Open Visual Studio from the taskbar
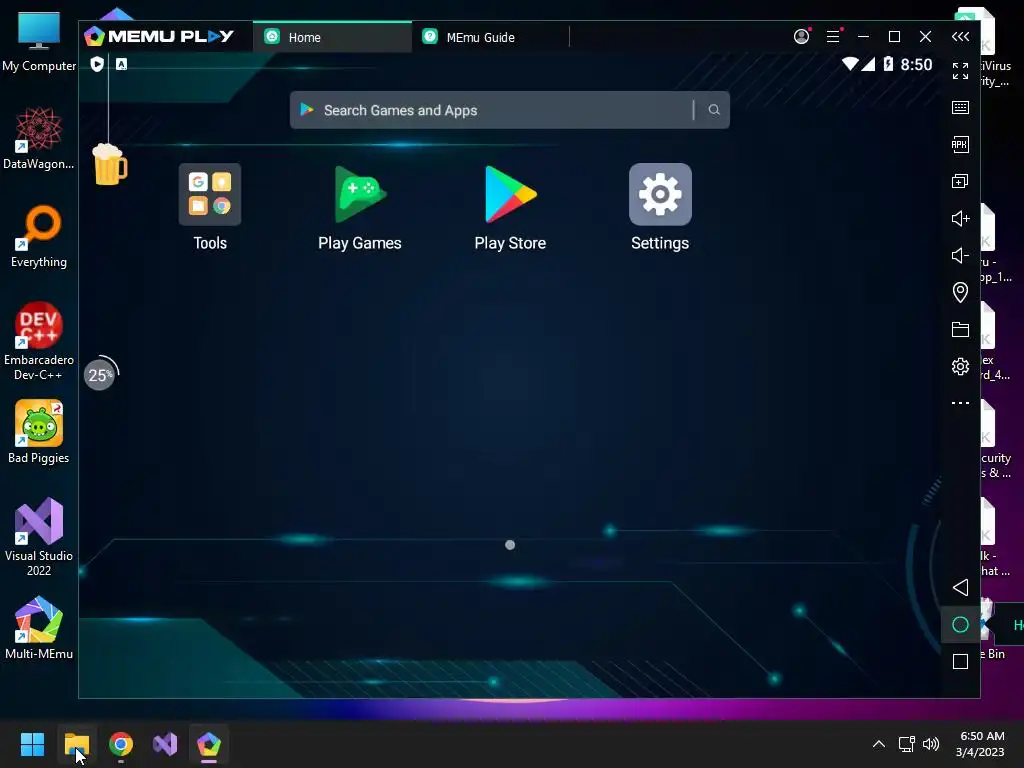The width and height of the screenshot is (1024, 768). pos(165,744)
